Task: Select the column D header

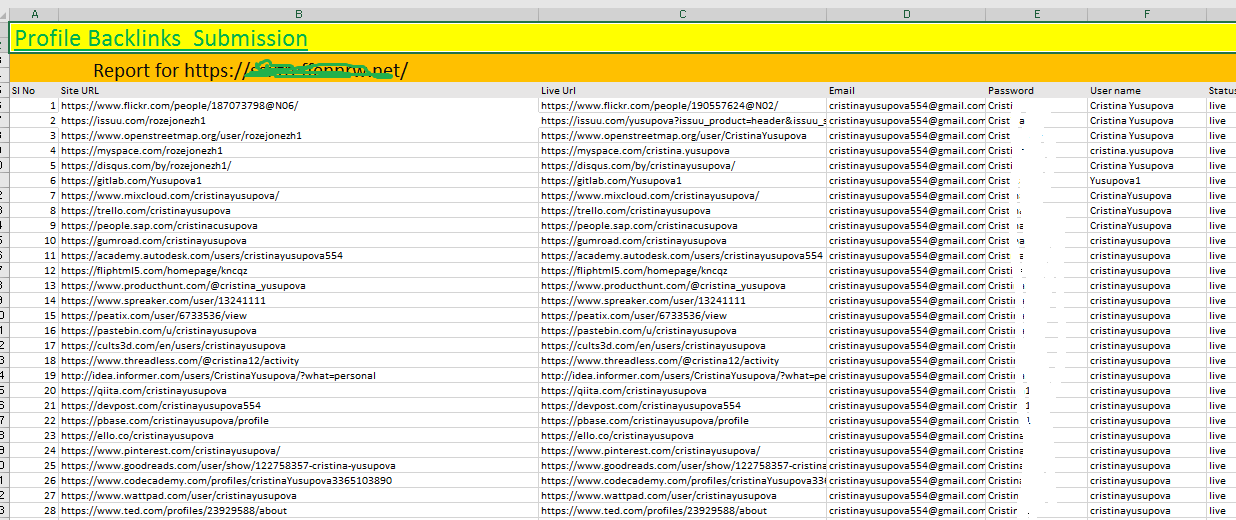Action: [x=905, y=14]
